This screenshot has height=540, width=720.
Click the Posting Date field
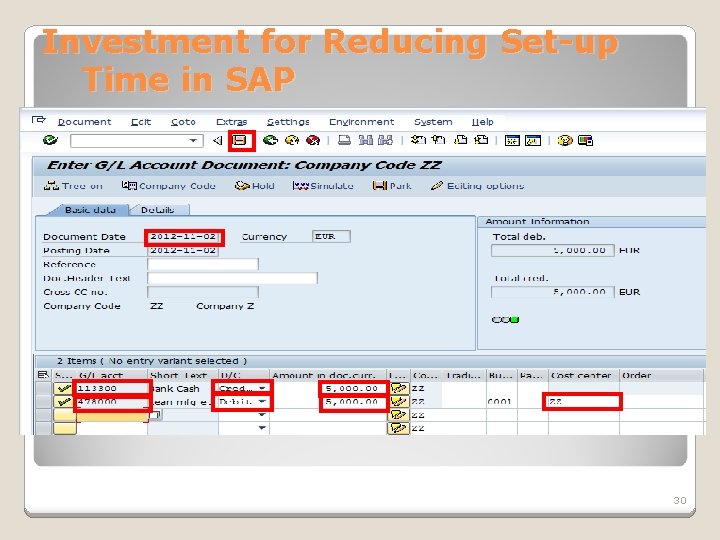tap(183, 250)
